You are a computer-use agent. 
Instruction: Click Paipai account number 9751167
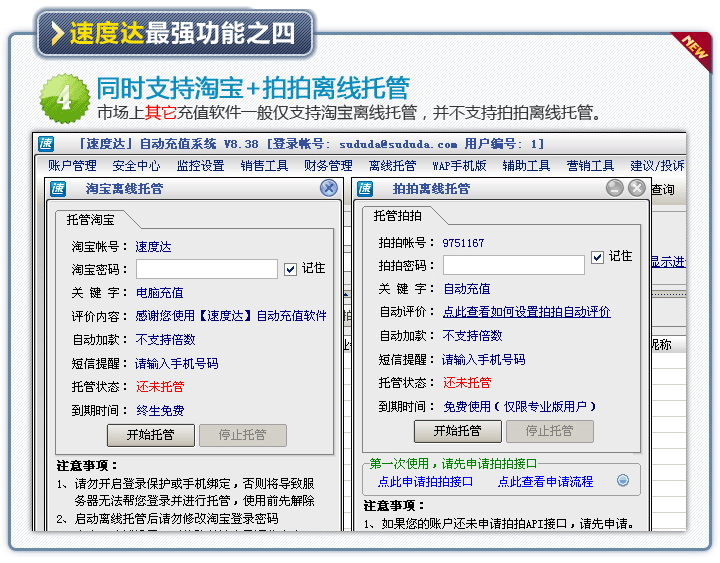[463, 243]
